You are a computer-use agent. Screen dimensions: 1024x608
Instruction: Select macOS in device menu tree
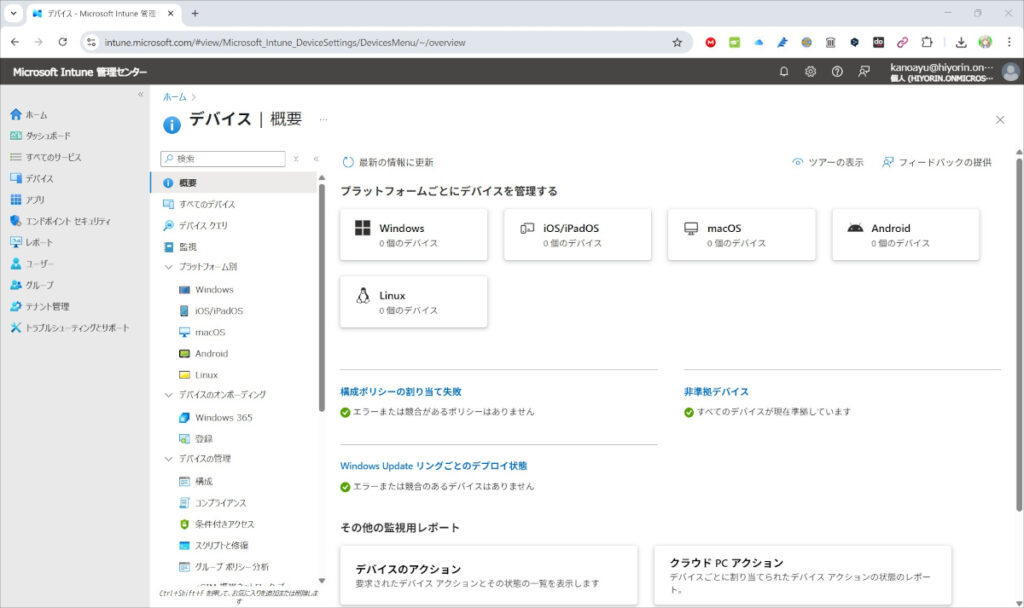tap(202, 332)
